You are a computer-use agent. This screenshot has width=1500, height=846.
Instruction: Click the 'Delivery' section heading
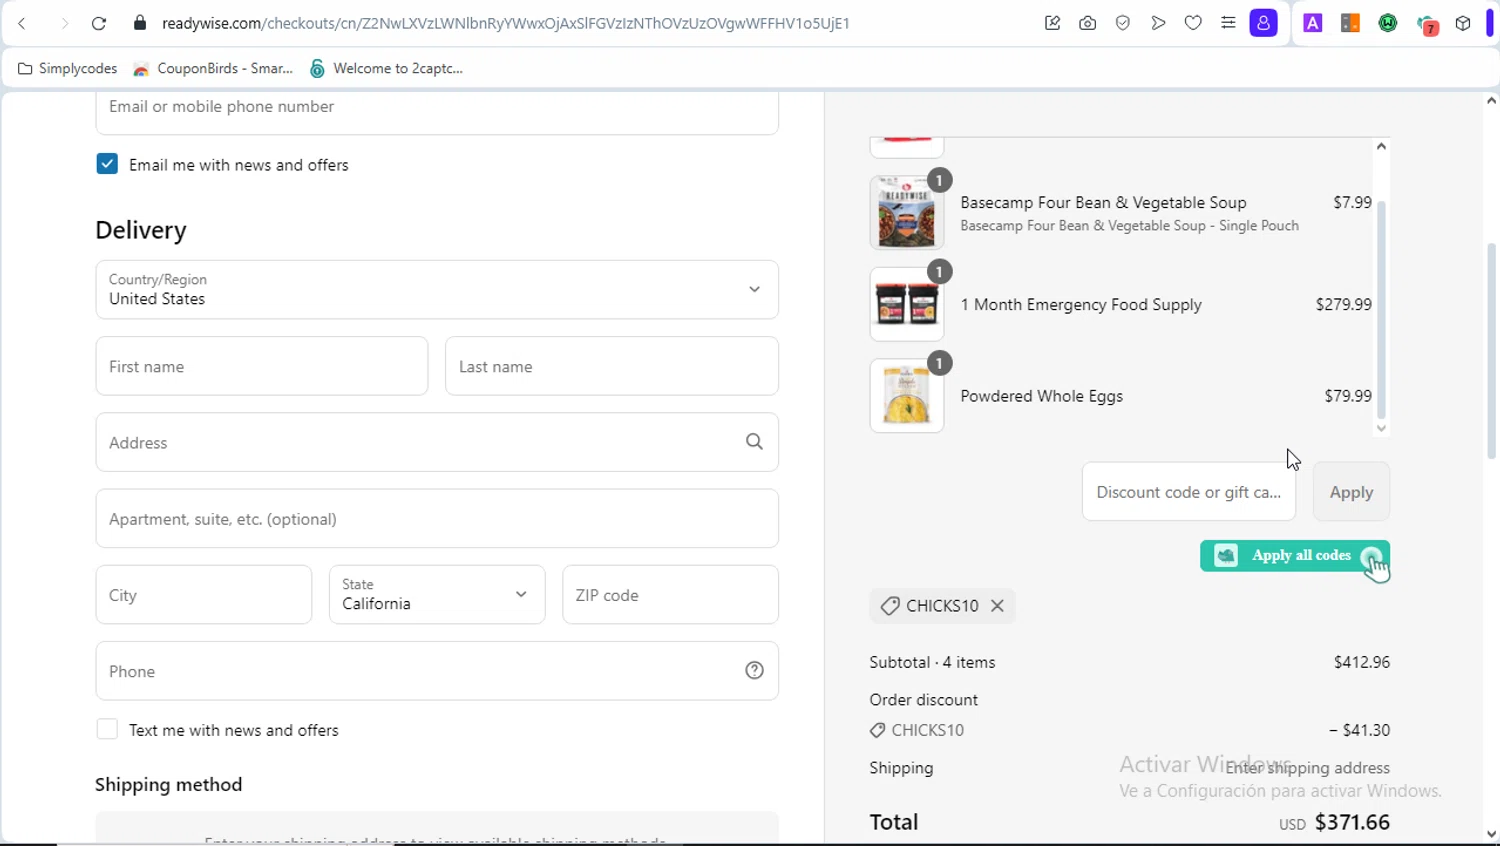(141, 230)
